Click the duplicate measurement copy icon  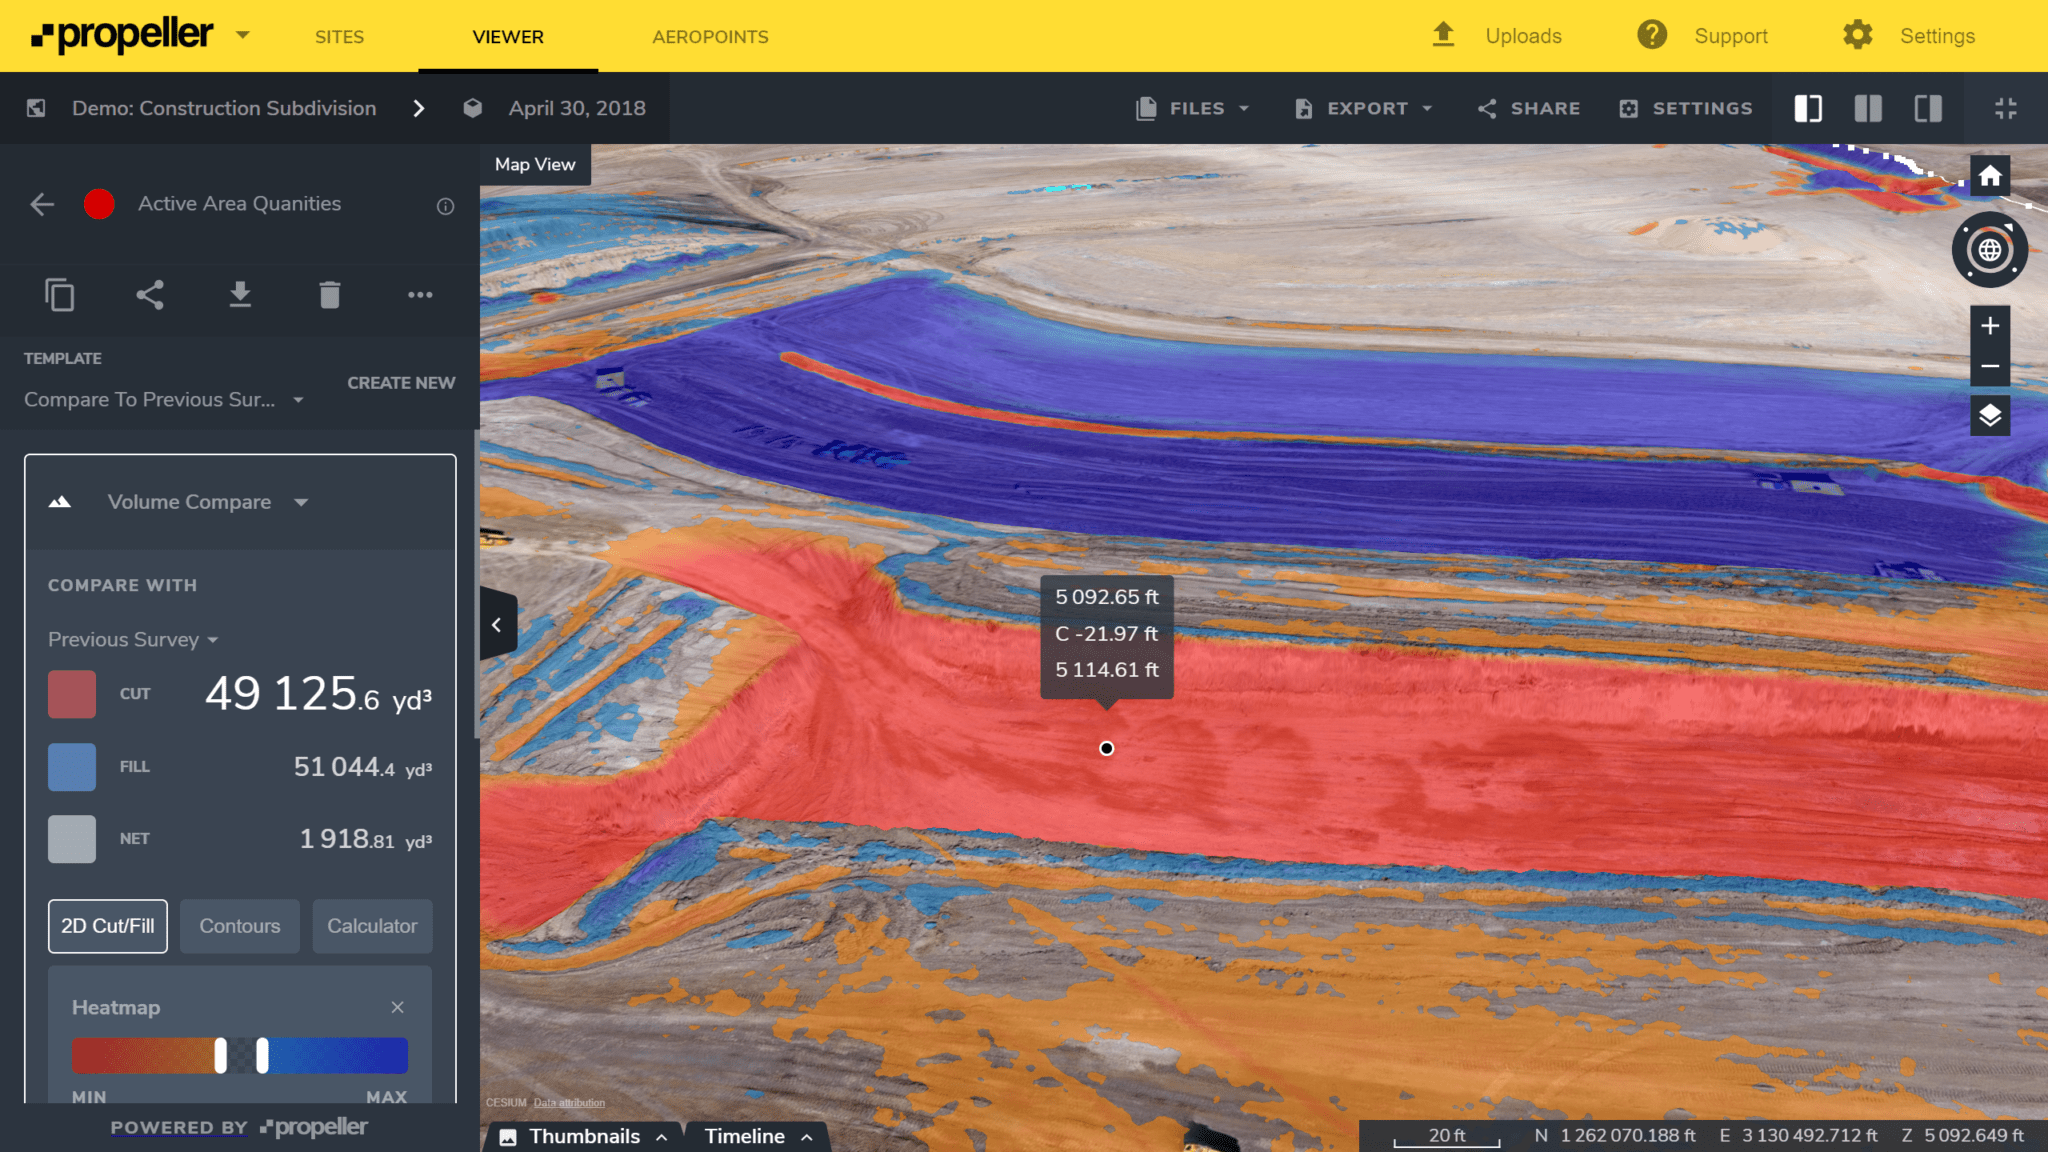point(60,295)
